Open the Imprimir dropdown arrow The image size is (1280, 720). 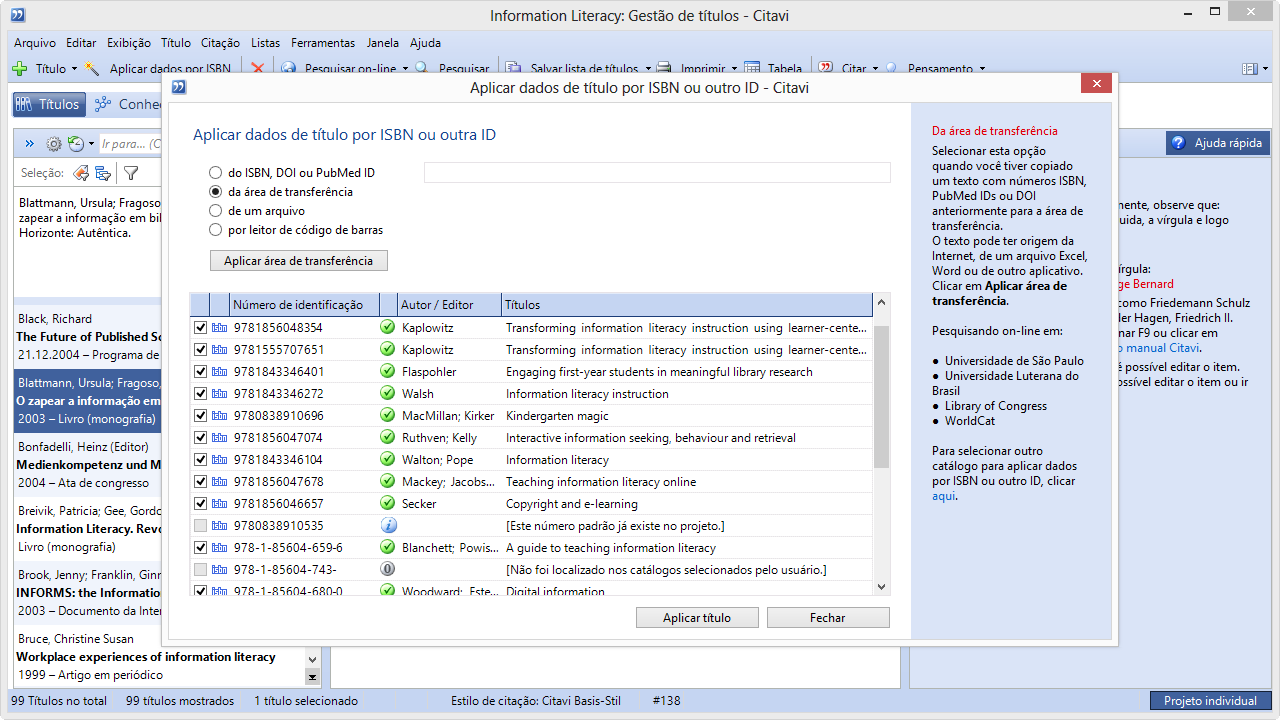(734, 69)
